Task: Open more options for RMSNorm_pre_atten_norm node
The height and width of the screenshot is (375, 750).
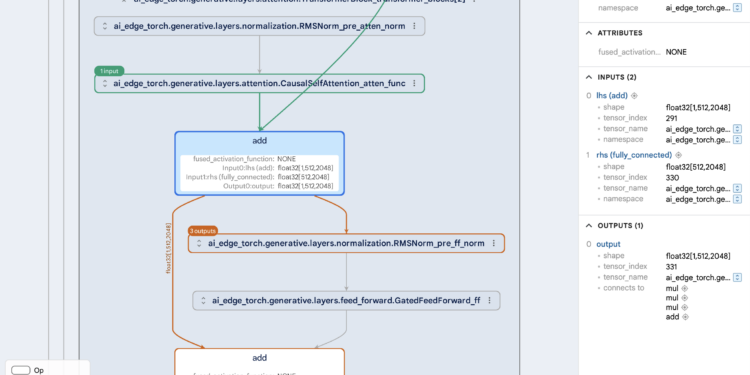Action: click(x=414, y=26)
